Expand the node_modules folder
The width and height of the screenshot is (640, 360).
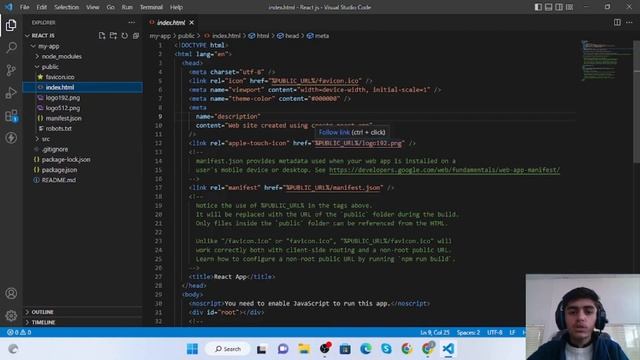[61, 56]
